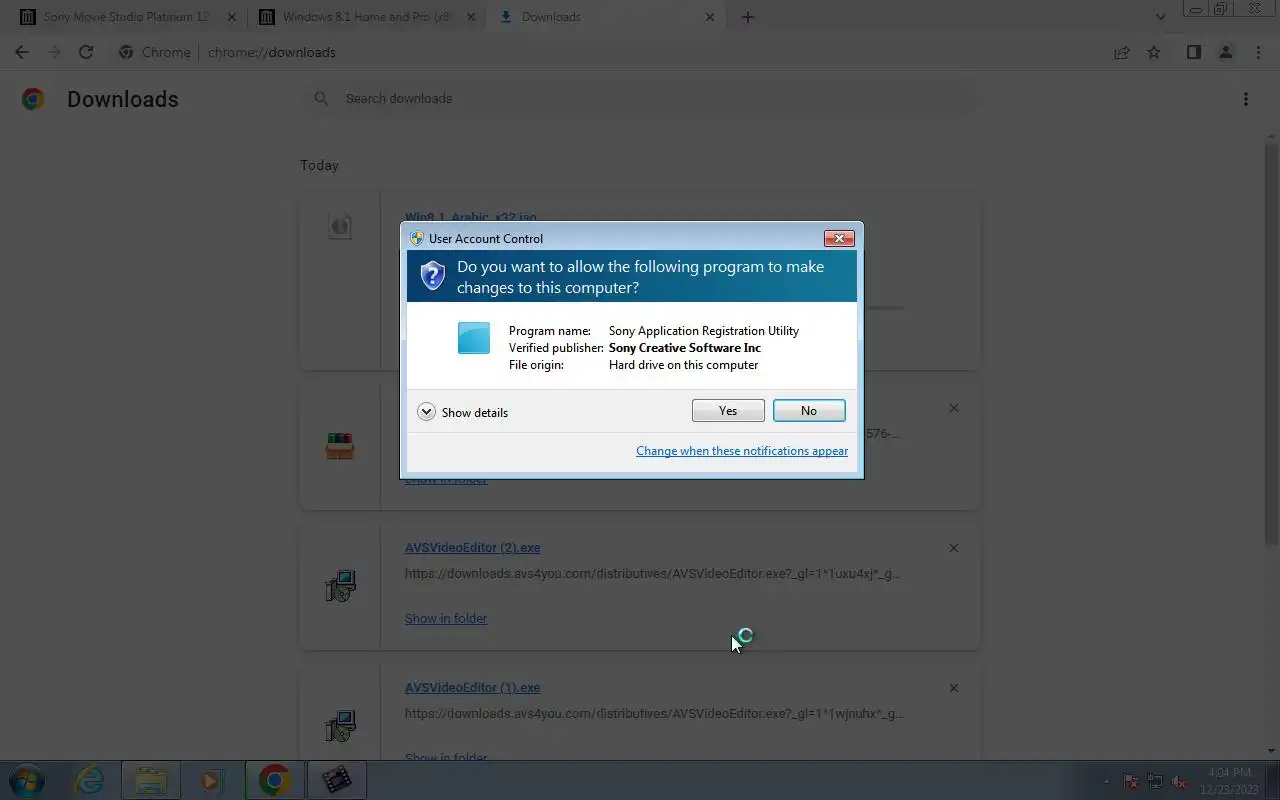Switch to Chrome taskbar button
Image resolution: width=1280 pixels, height=800 pixels.
[x=274, y=780]
